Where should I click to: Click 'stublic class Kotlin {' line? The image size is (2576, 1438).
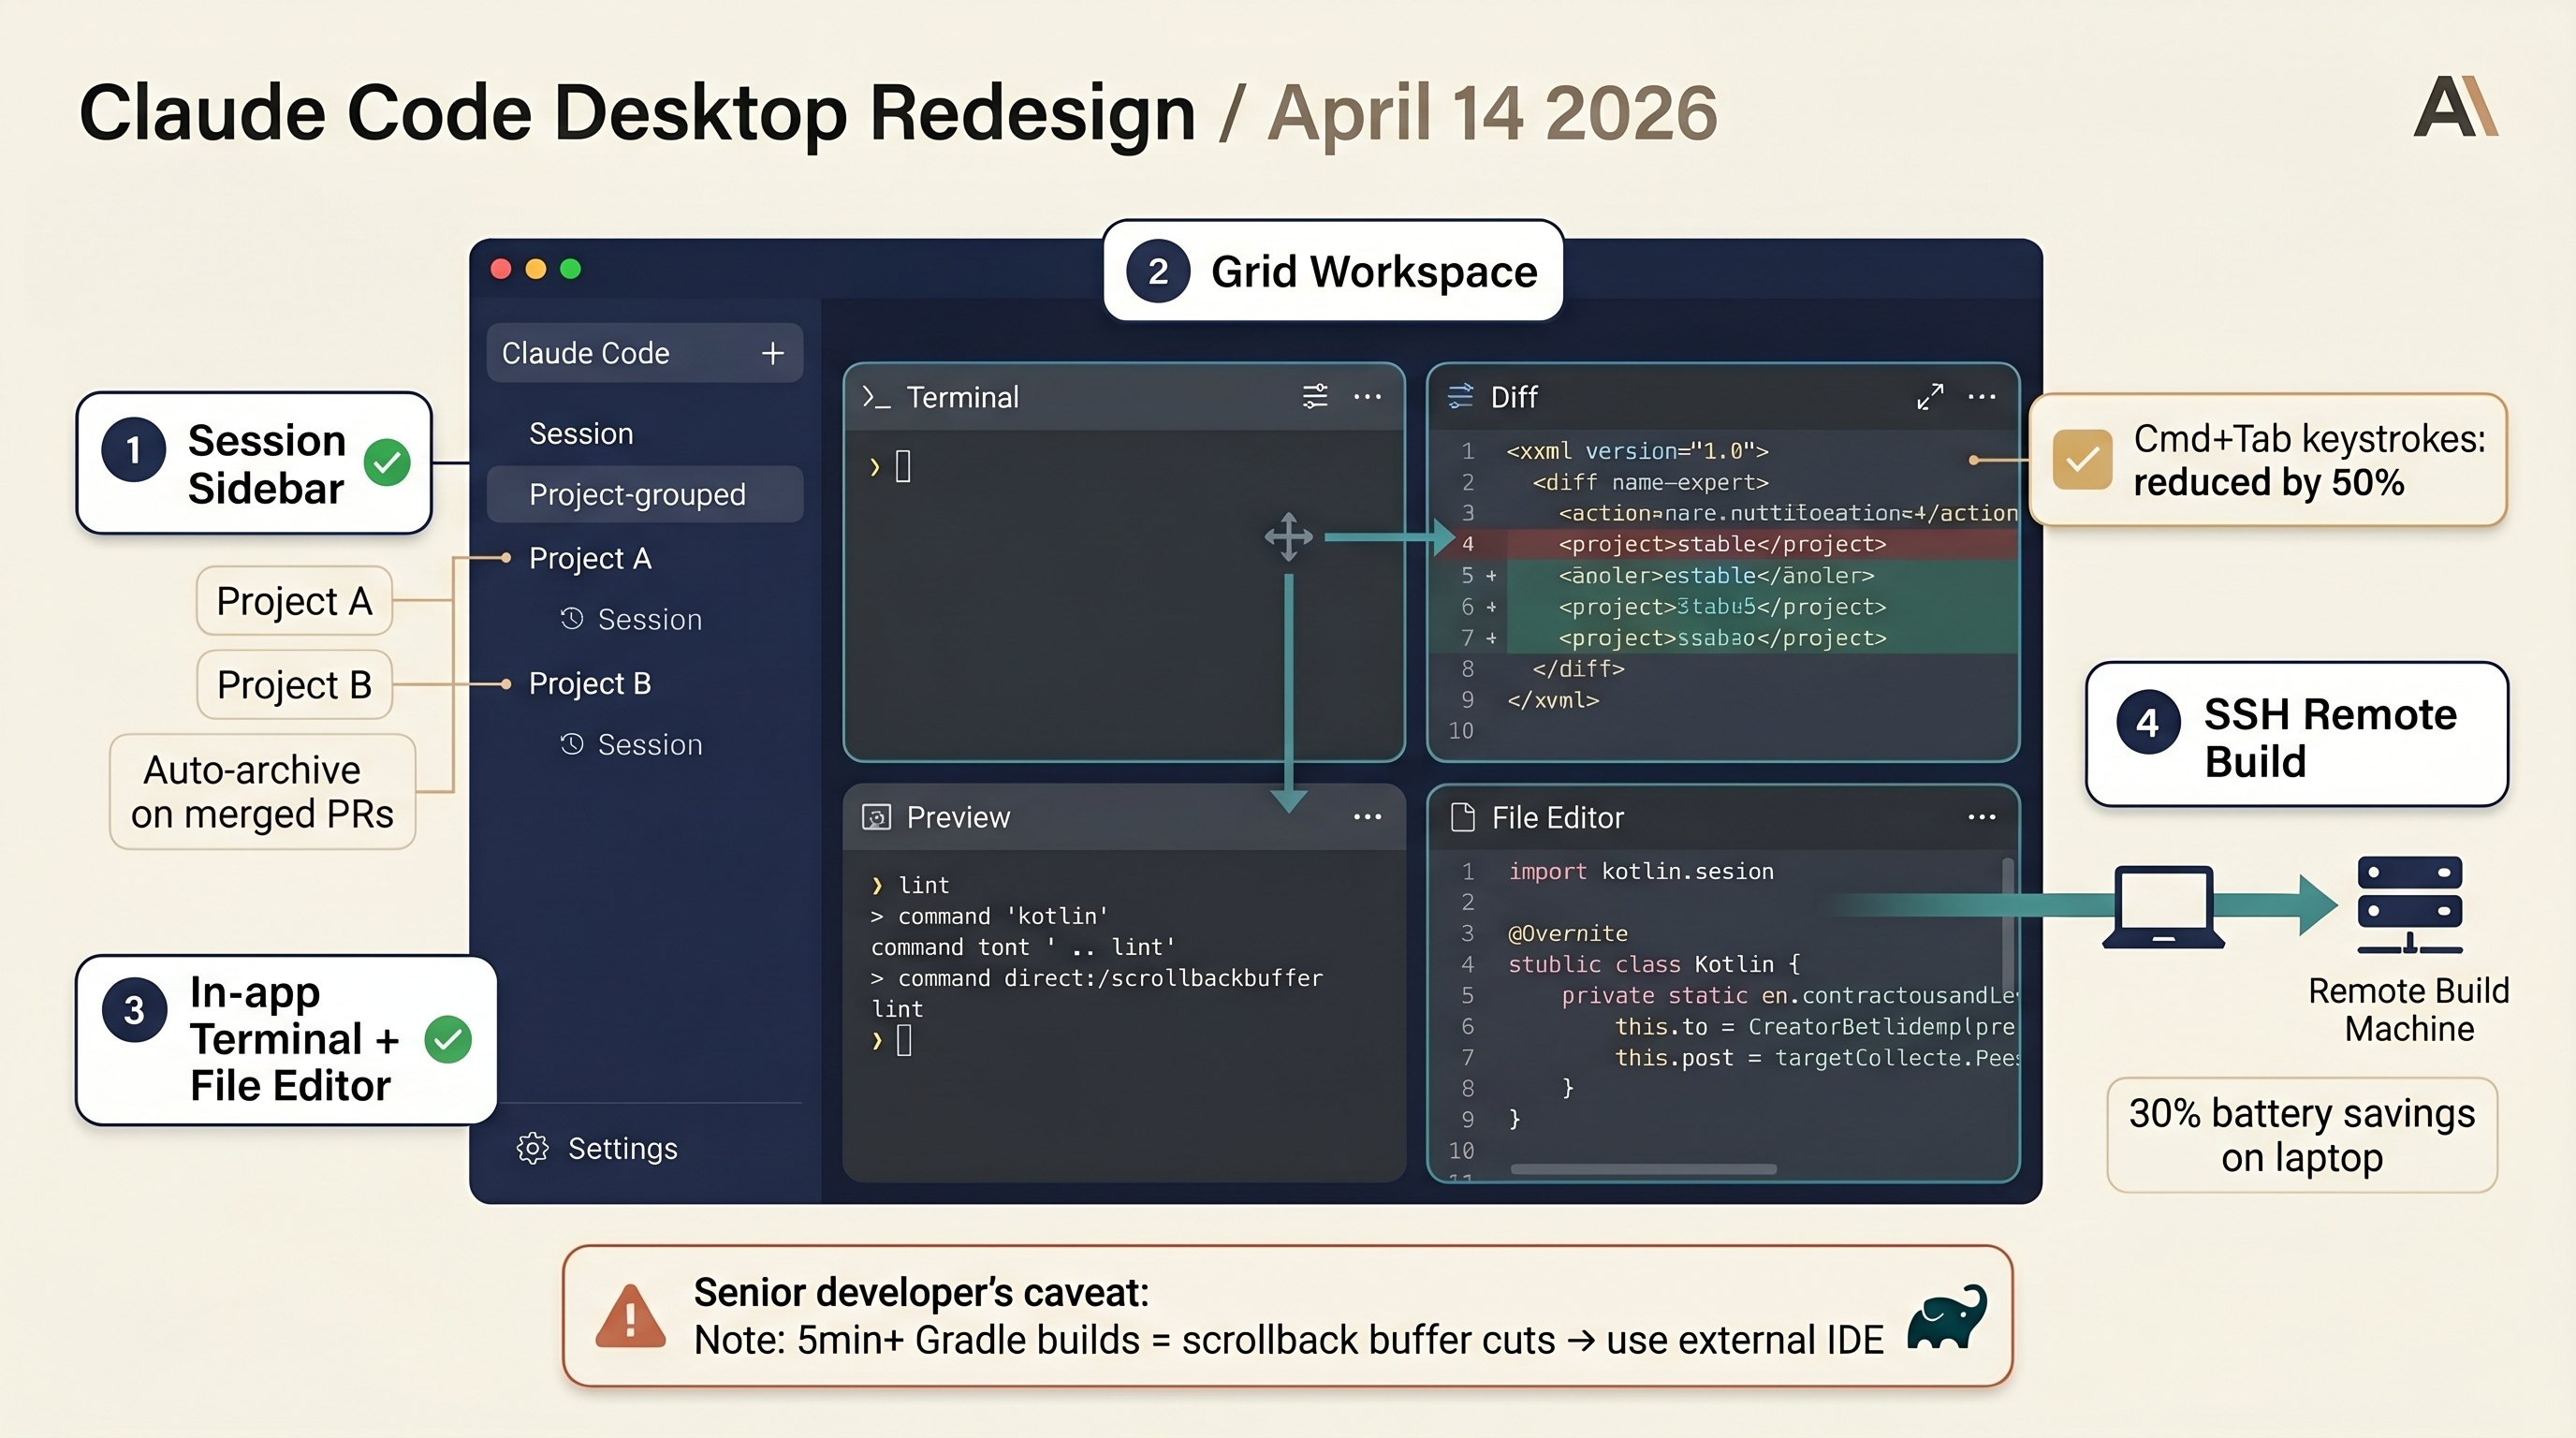(1655, 964)
